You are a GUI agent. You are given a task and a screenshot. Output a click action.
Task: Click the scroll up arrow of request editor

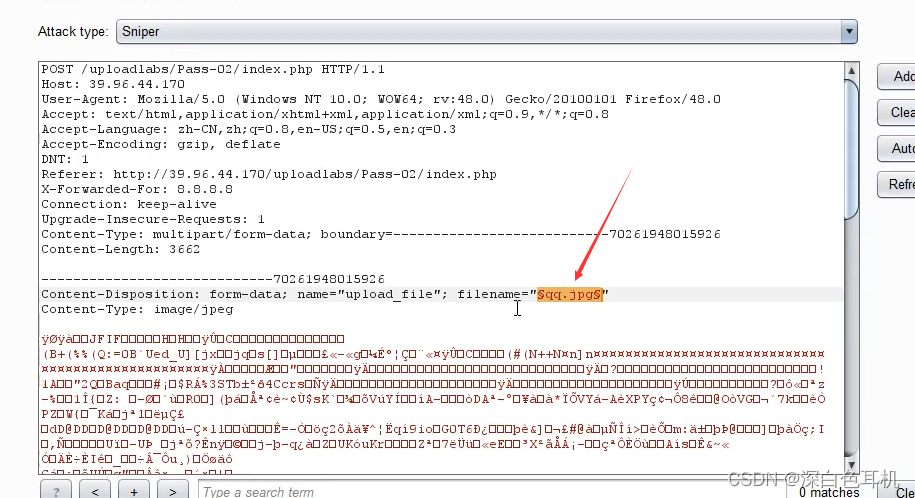(x=851, y=71)
